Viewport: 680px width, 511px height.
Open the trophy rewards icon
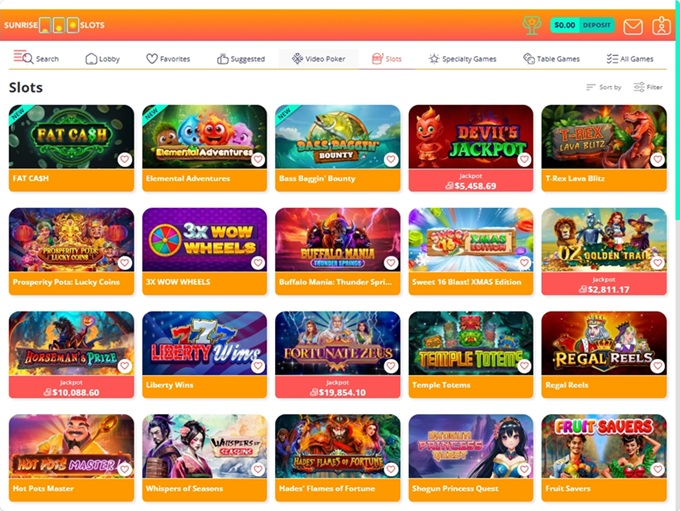(x=532, y=26)
